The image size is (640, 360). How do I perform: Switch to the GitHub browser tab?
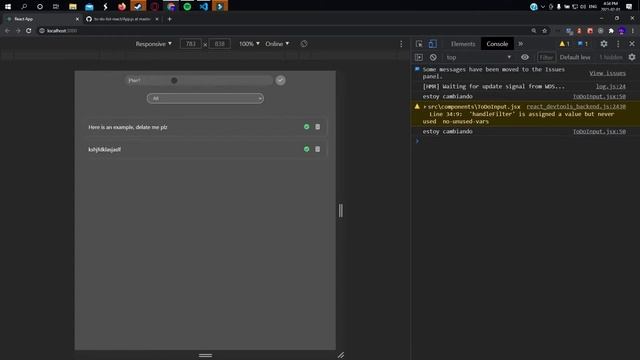(121, 19)
